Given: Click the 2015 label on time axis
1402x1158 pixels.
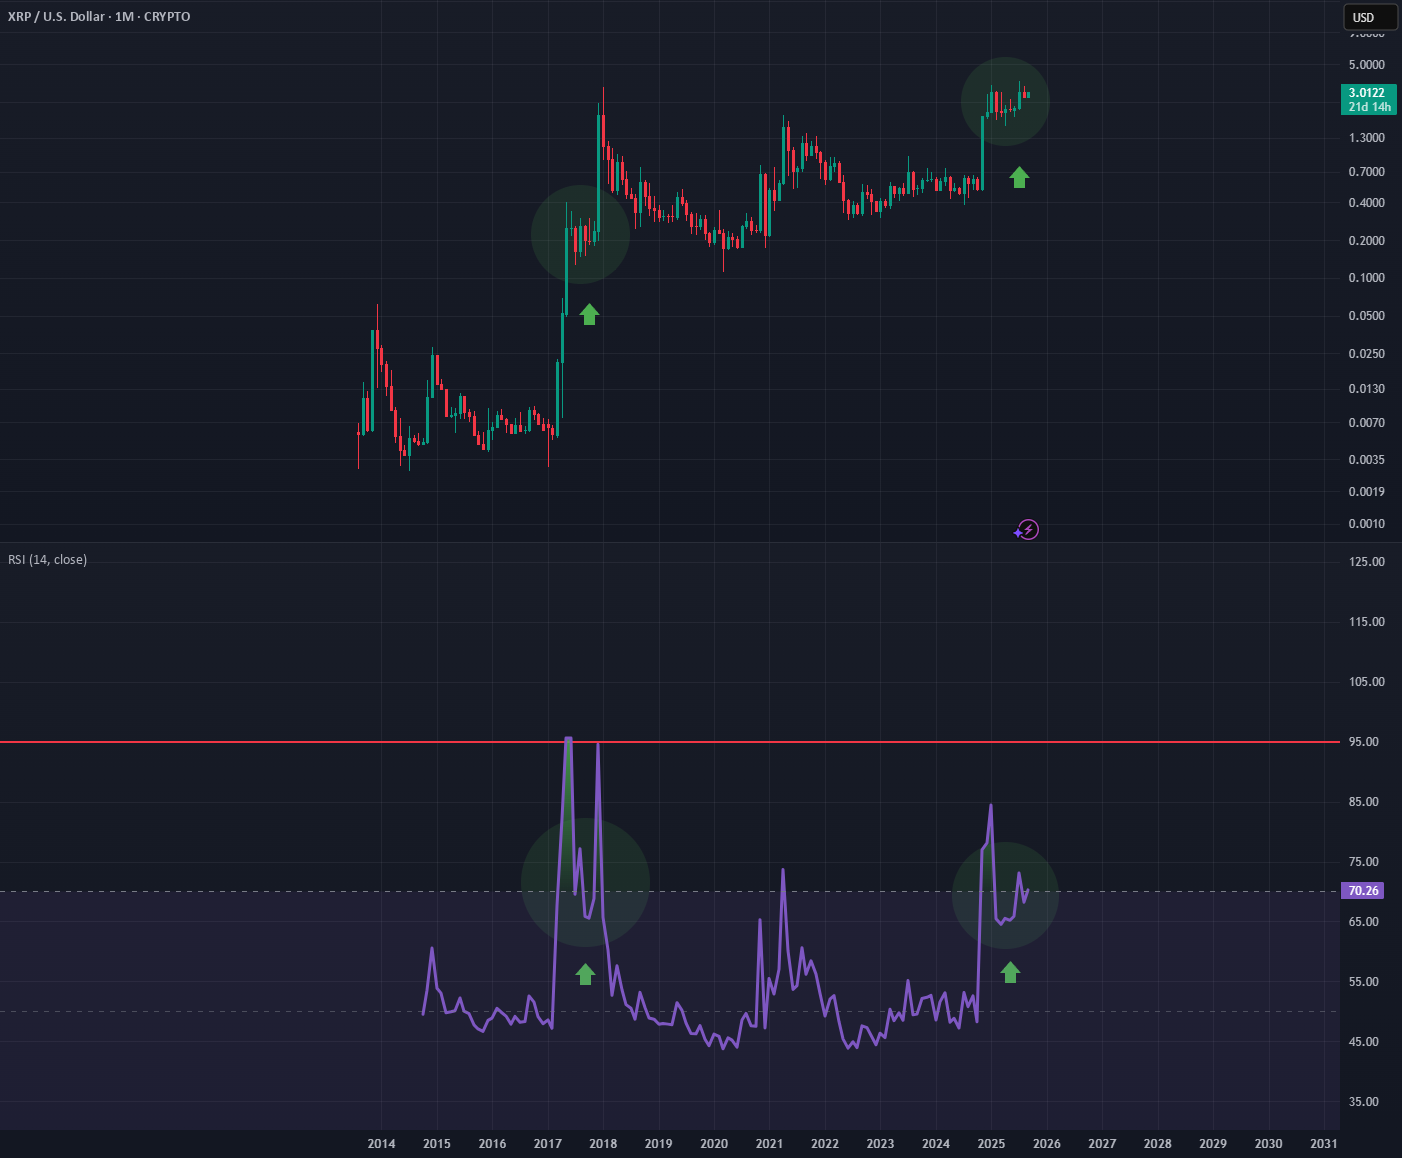Looking at the screenshot, I should [x=437, y=1144].
